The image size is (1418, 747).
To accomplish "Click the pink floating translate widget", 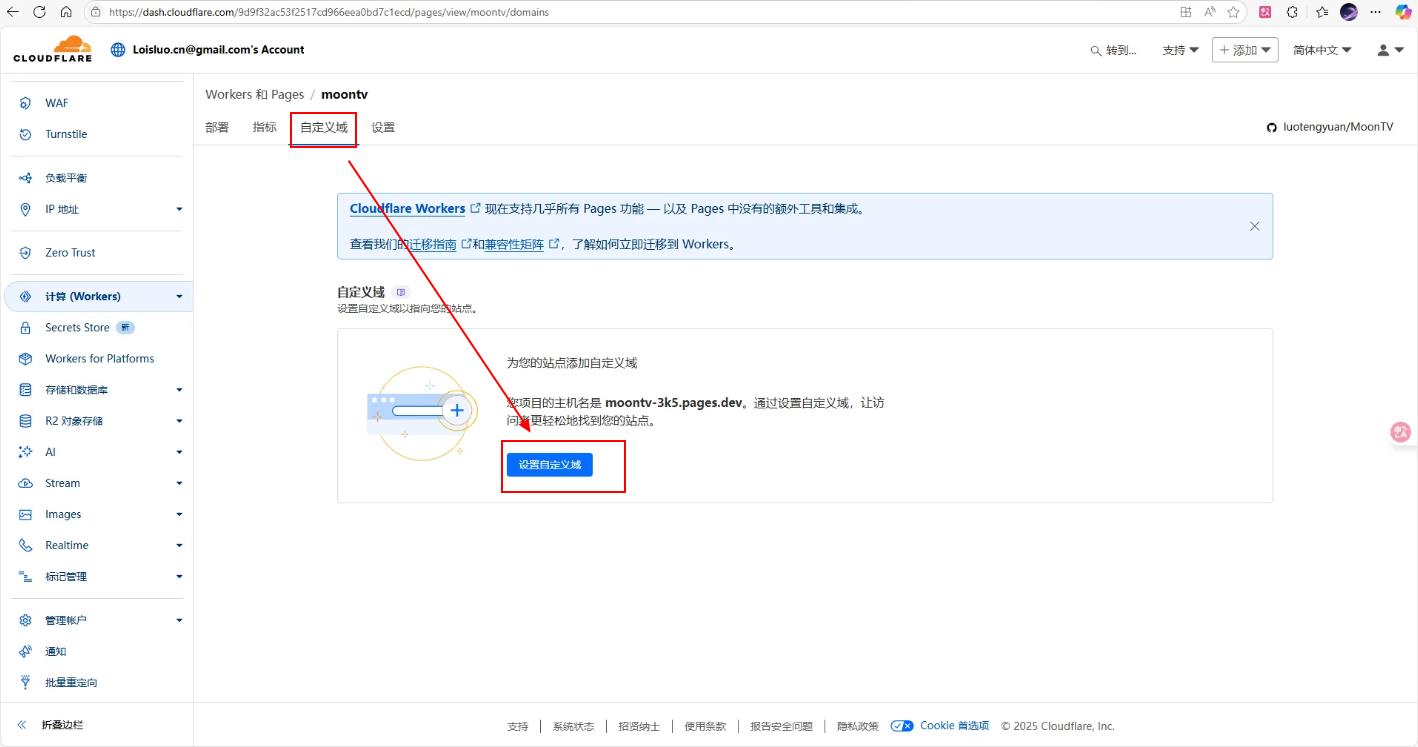I will coord(1401,432).
